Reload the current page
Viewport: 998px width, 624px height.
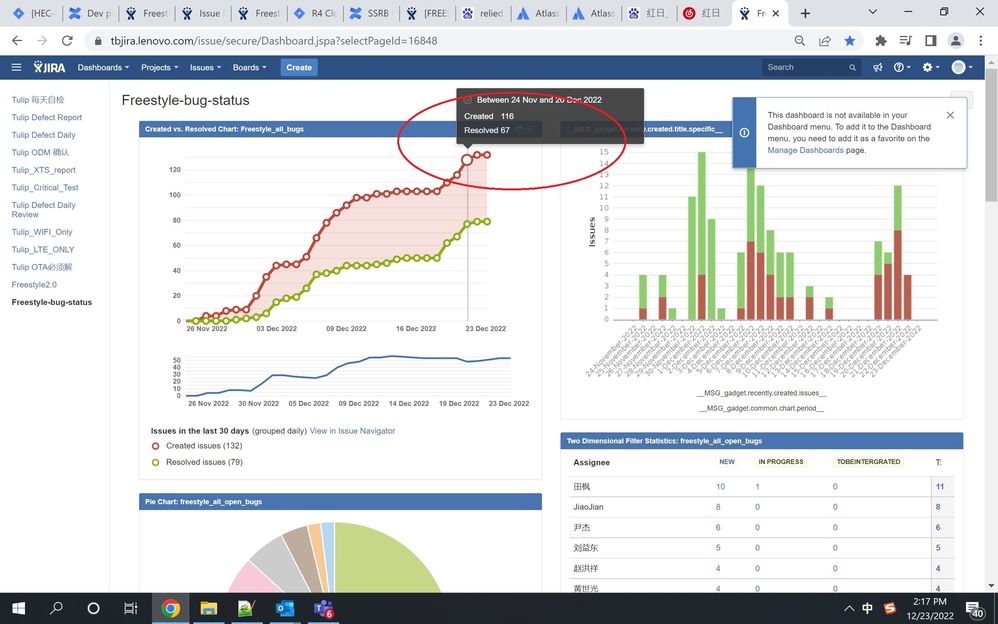point(67,41)
